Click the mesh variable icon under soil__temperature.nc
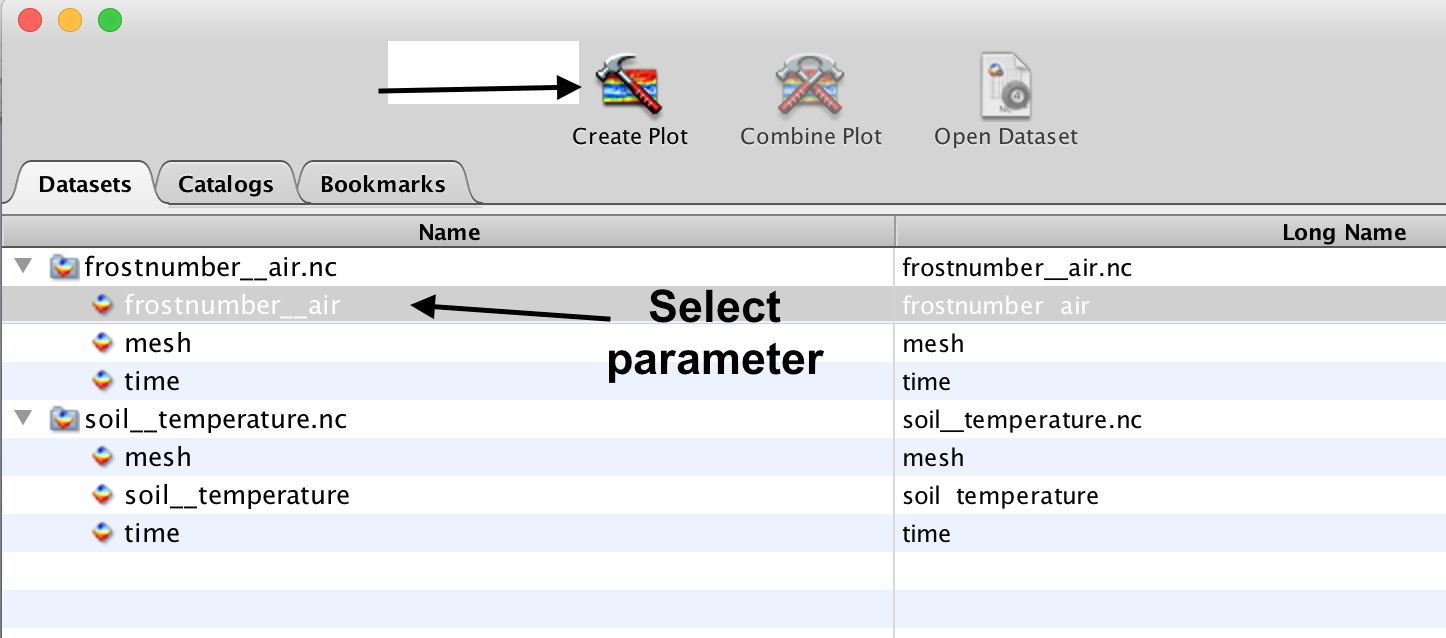The height and width of the screenshot is (638, 1446). click(102, 457)
